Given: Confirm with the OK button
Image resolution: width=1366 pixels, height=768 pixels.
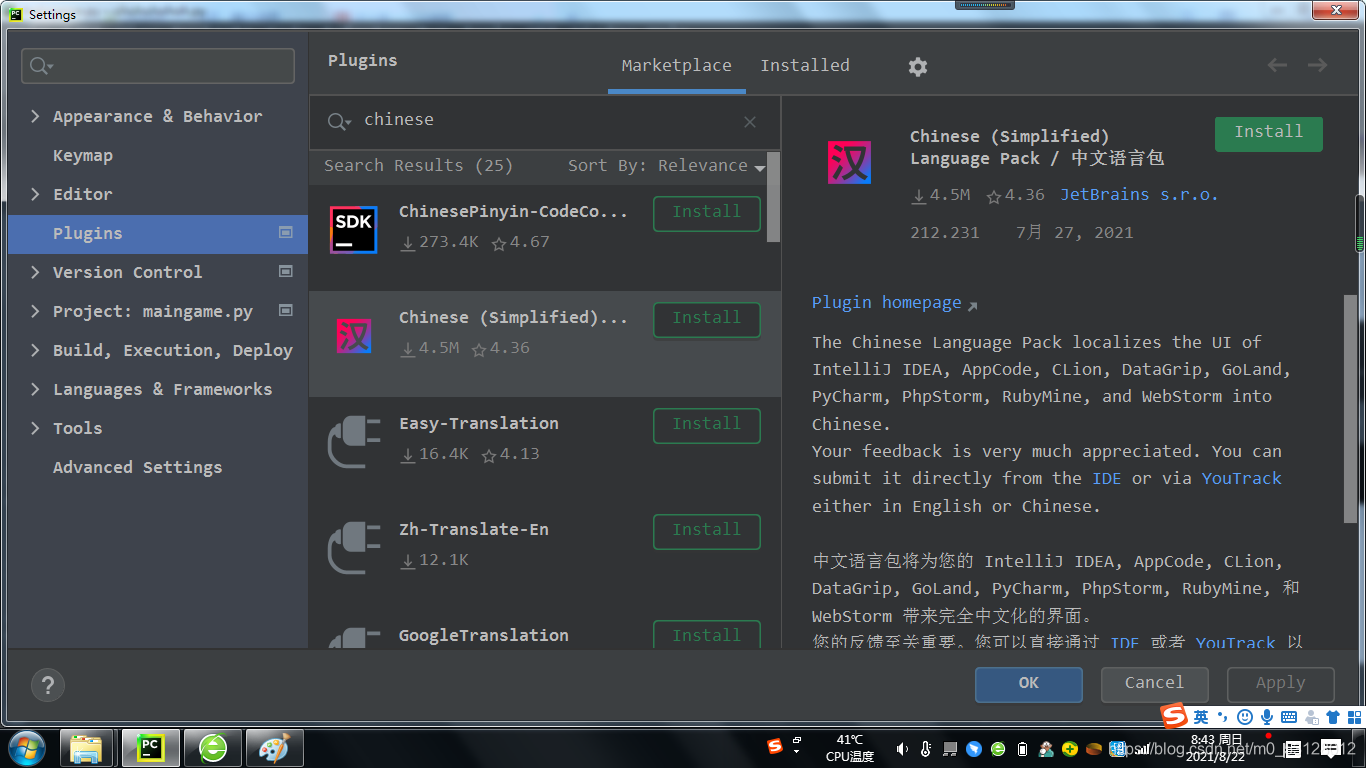Looking at the screenshot, I should point(1029,684).
